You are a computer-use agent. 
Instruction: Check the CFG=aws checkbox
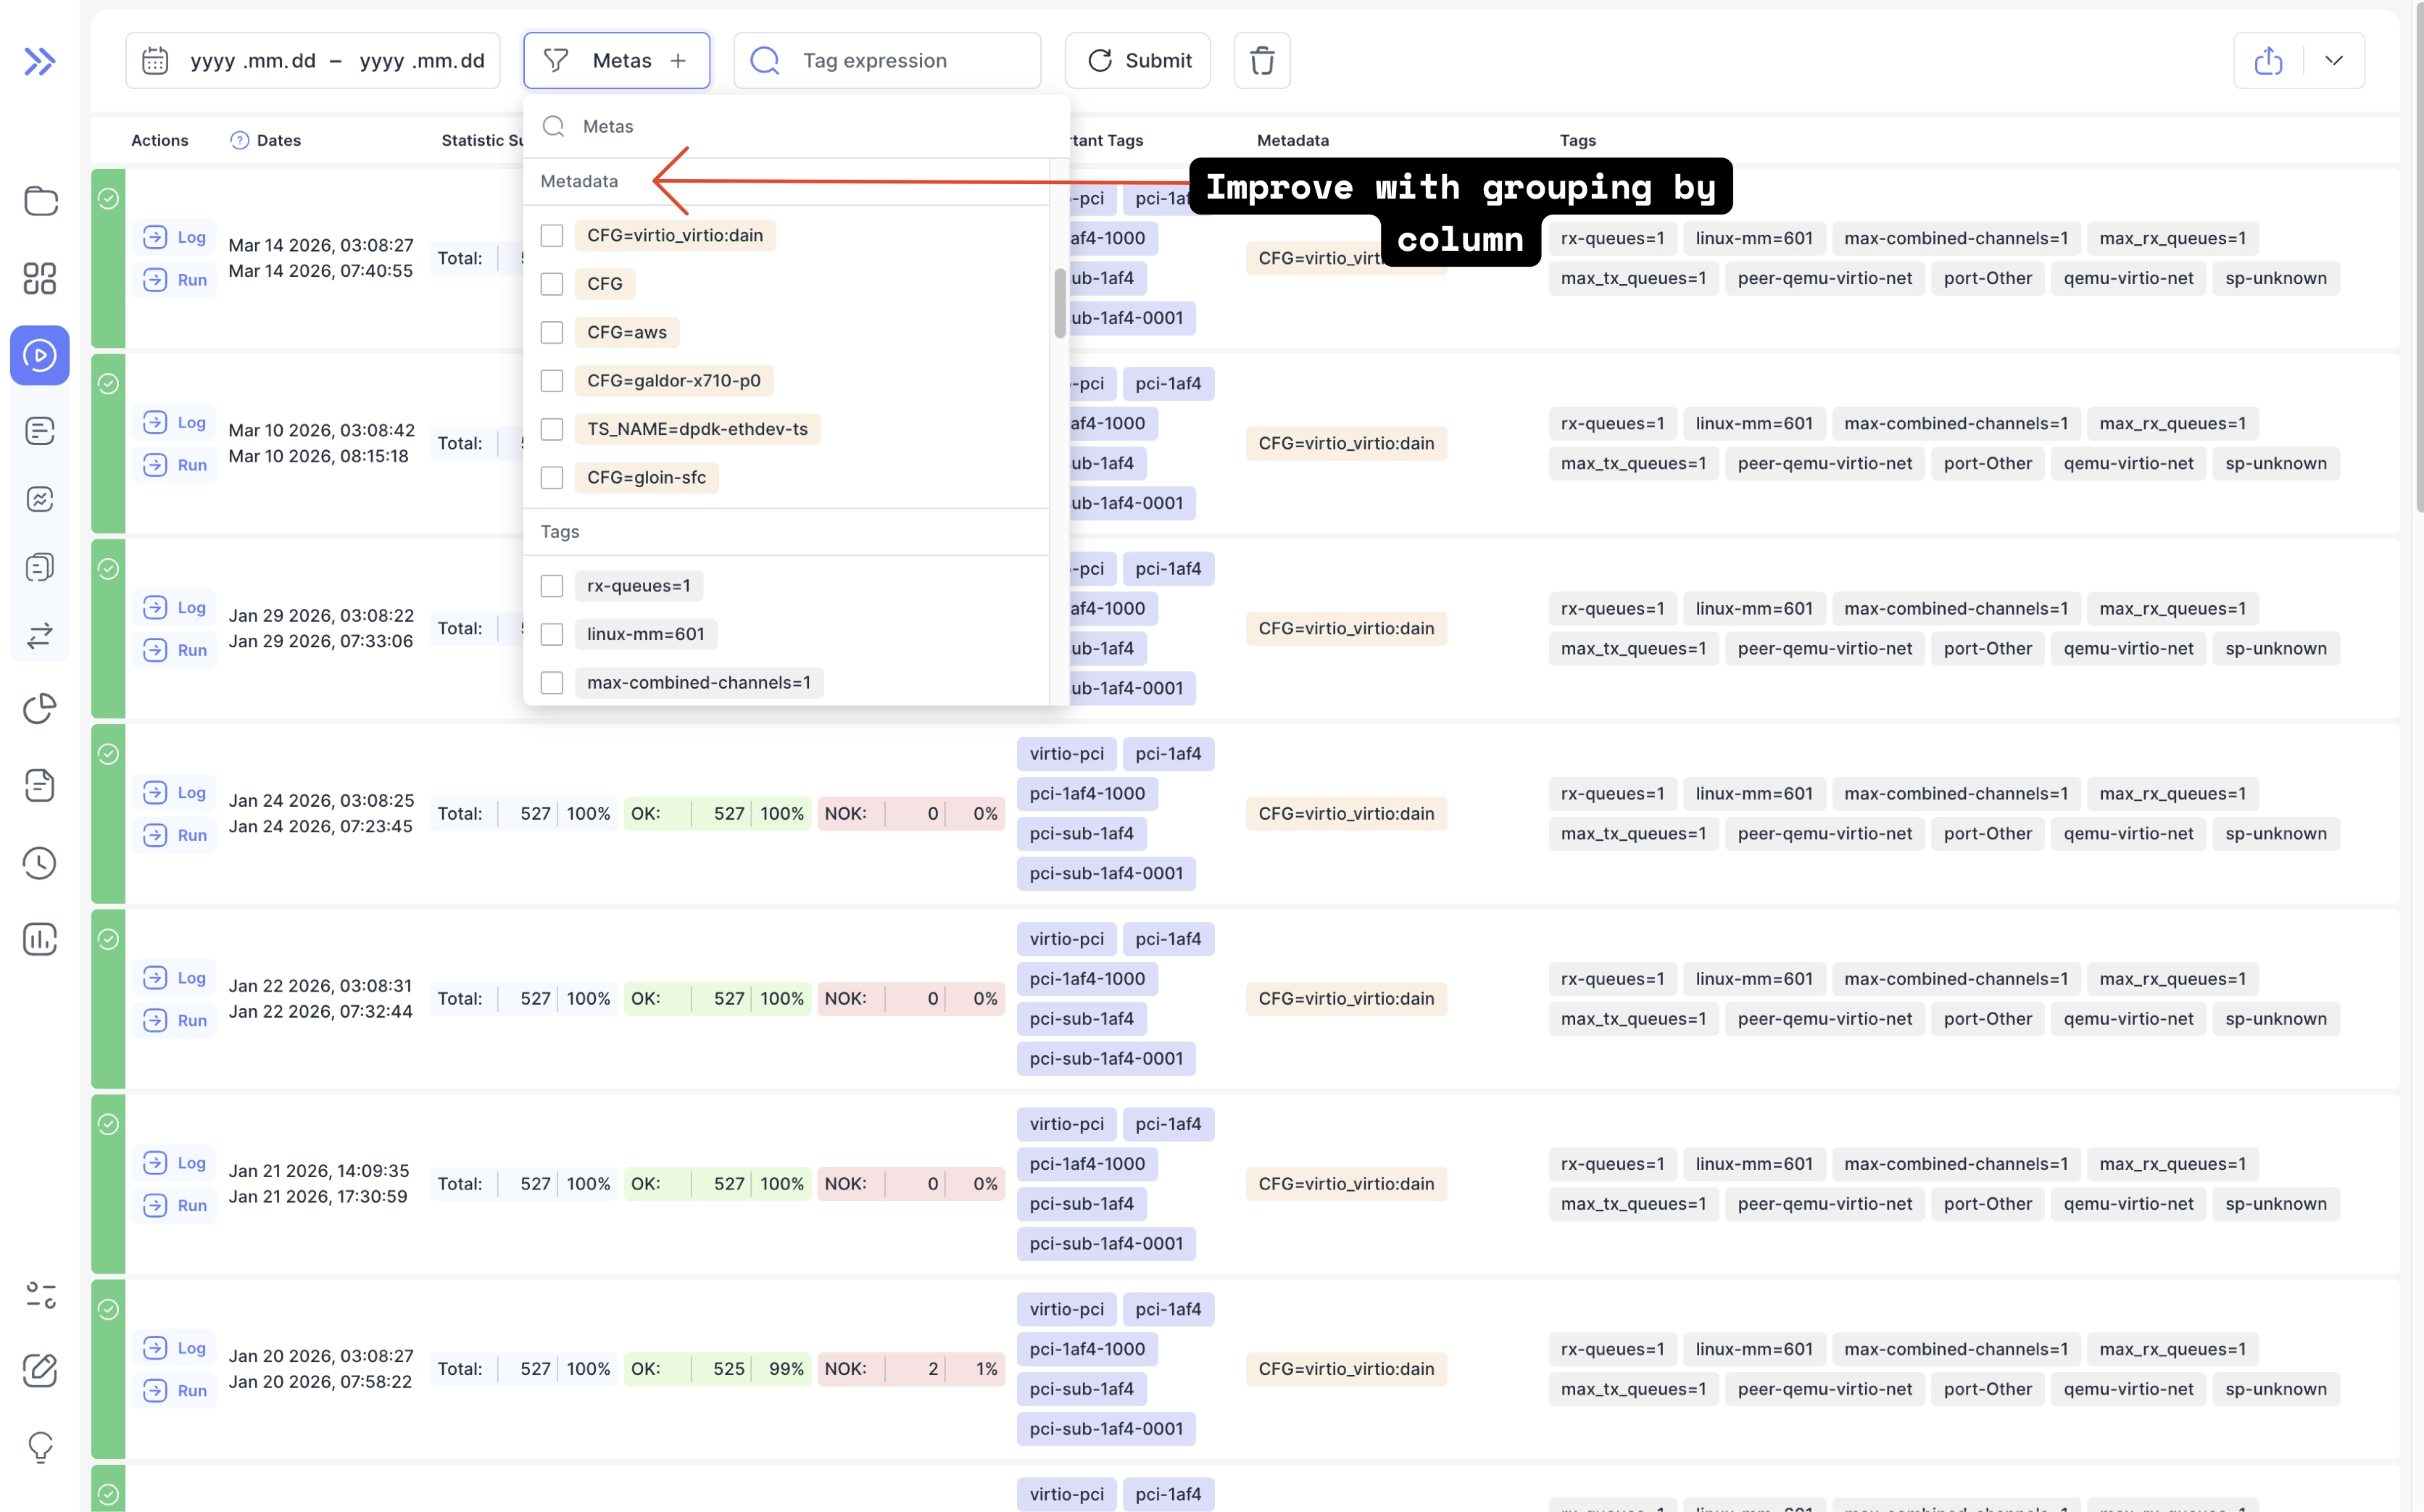(552, 332)
